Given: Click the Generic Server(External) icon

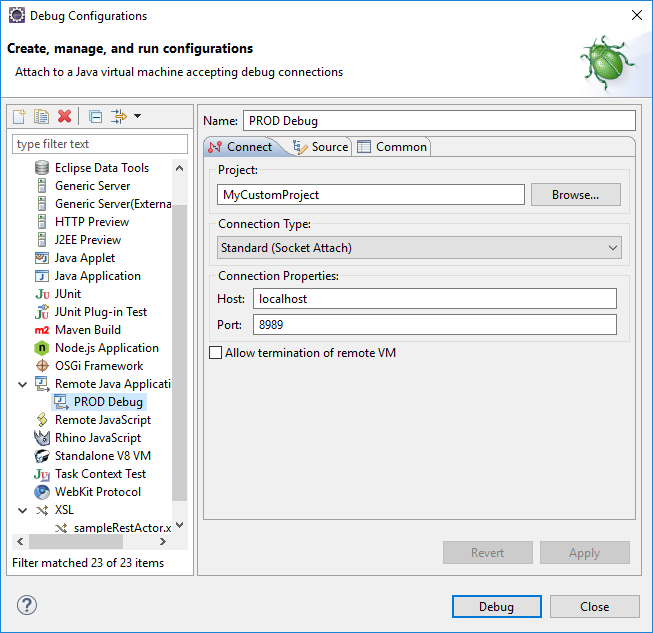Looking at the screenshot, I should click(42, 204).
